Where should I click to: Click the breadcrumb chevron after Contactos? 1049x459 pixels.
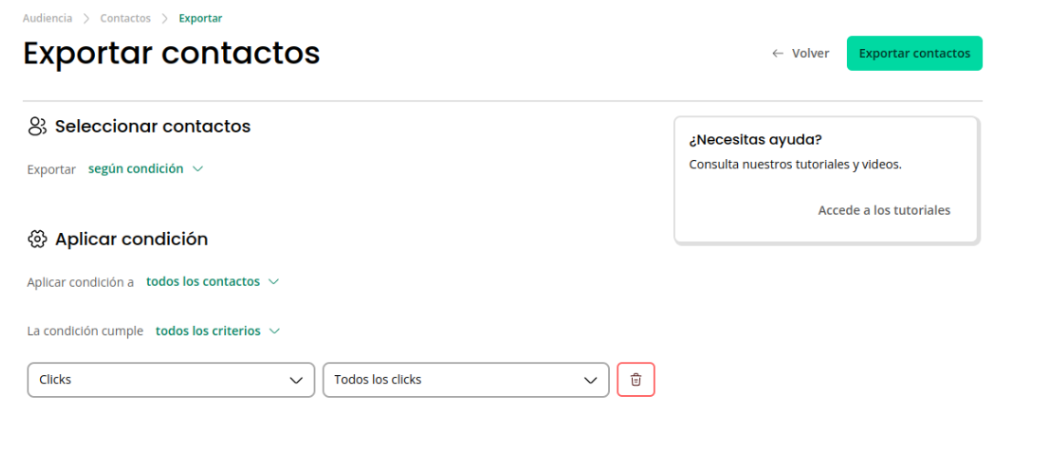tap(165, 19)
